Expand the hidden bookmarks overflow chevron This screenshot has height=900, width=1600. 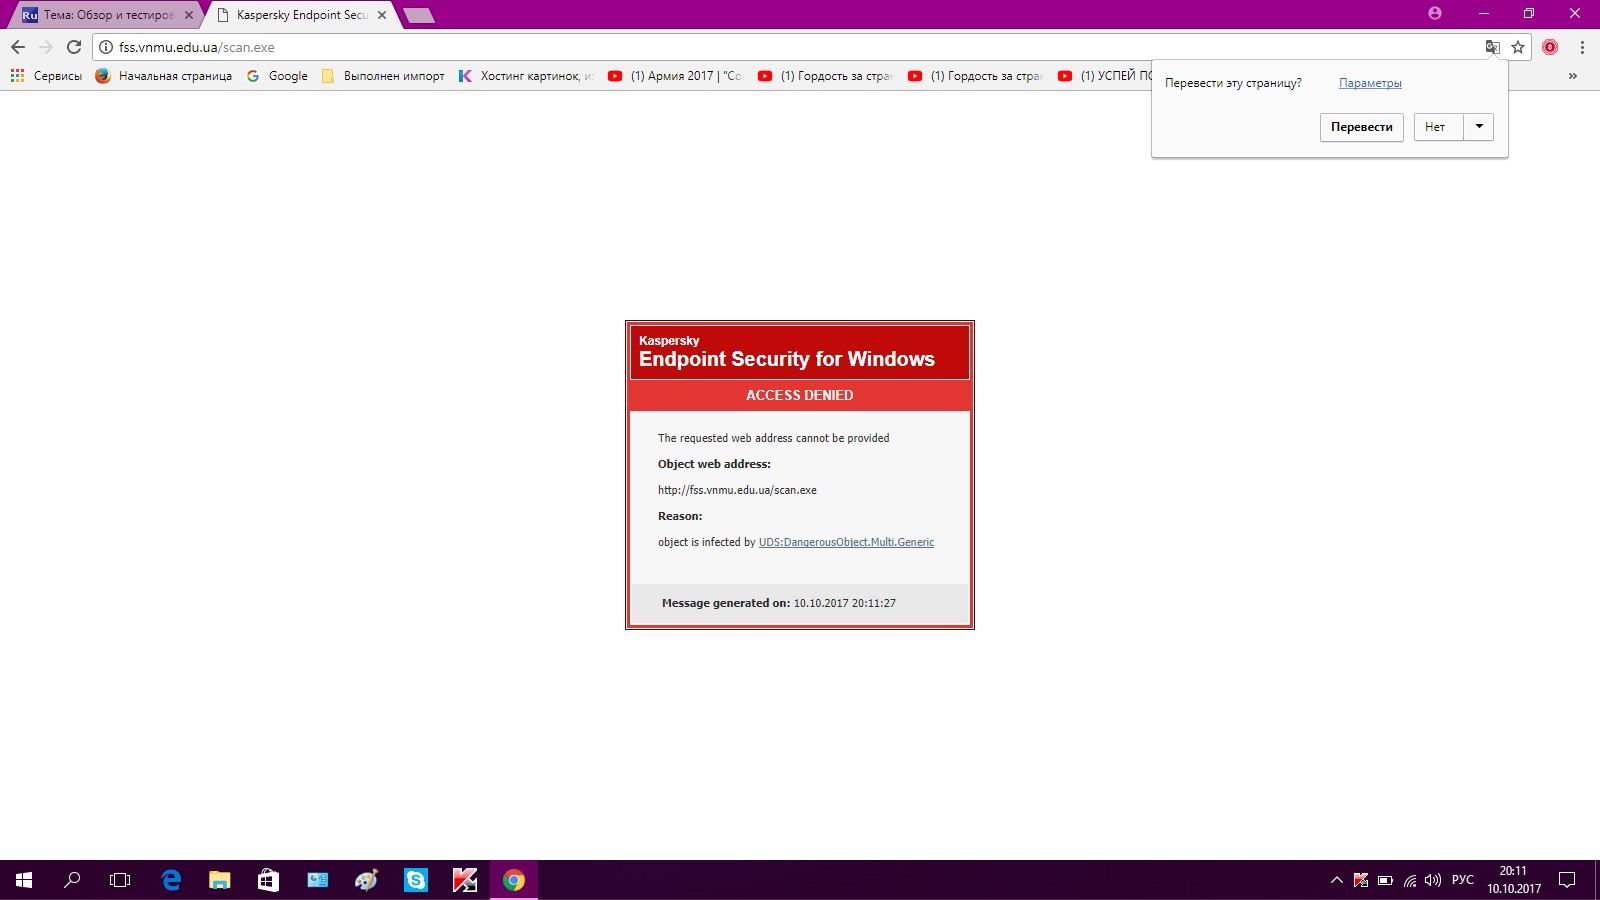coord(1573,76)
